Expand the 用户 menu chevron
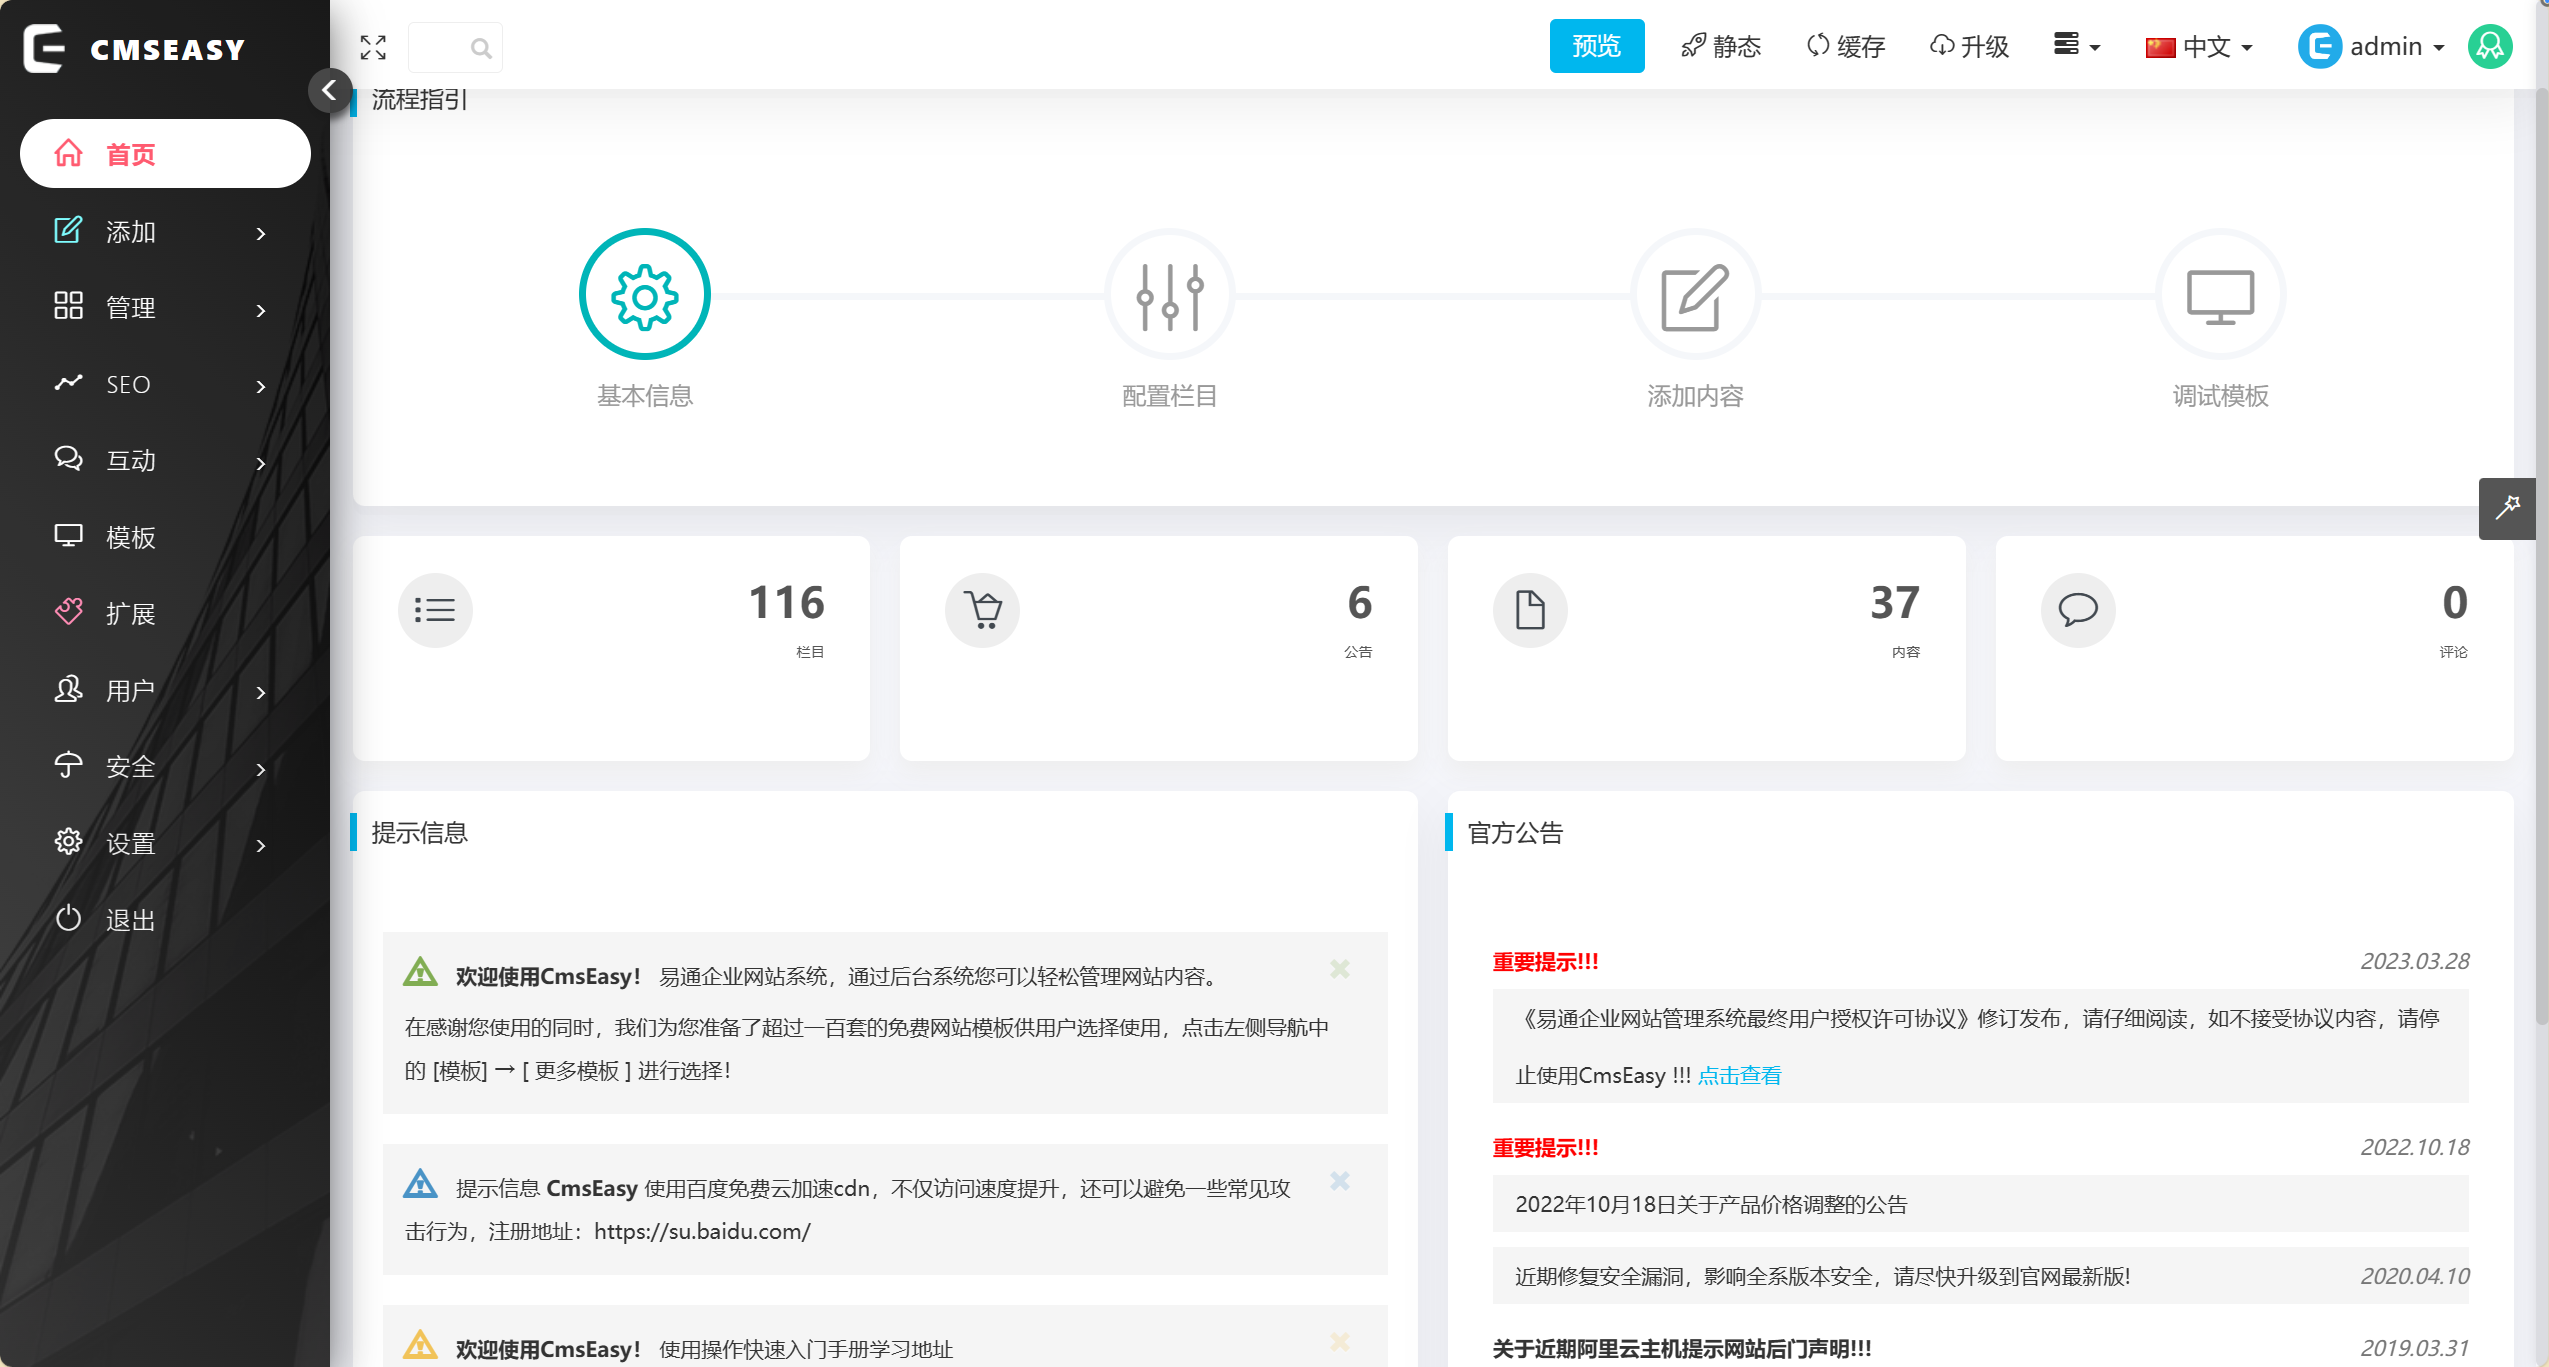2549x1367 pixels. click(x=261, y=692)
